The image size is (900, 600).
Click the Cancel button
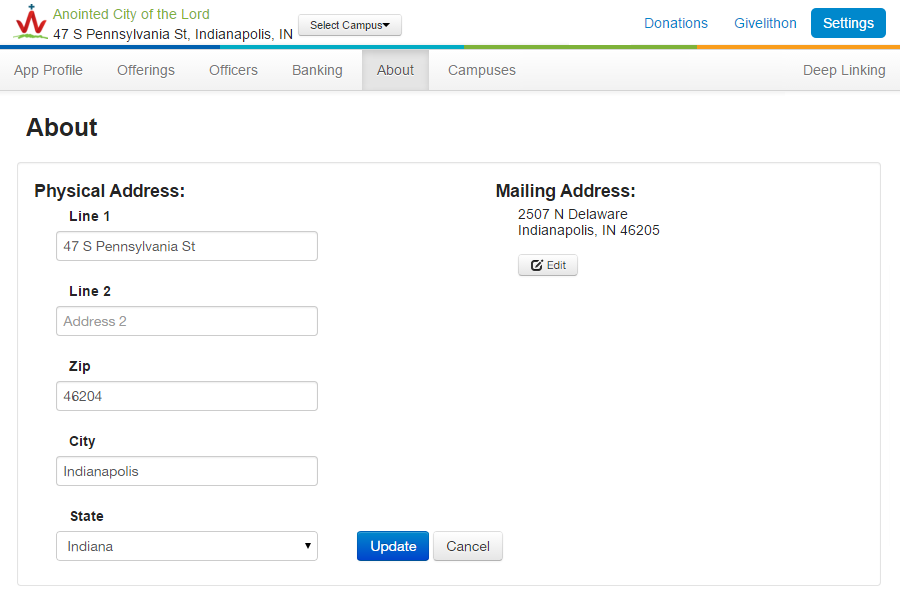tap(468, 546)
